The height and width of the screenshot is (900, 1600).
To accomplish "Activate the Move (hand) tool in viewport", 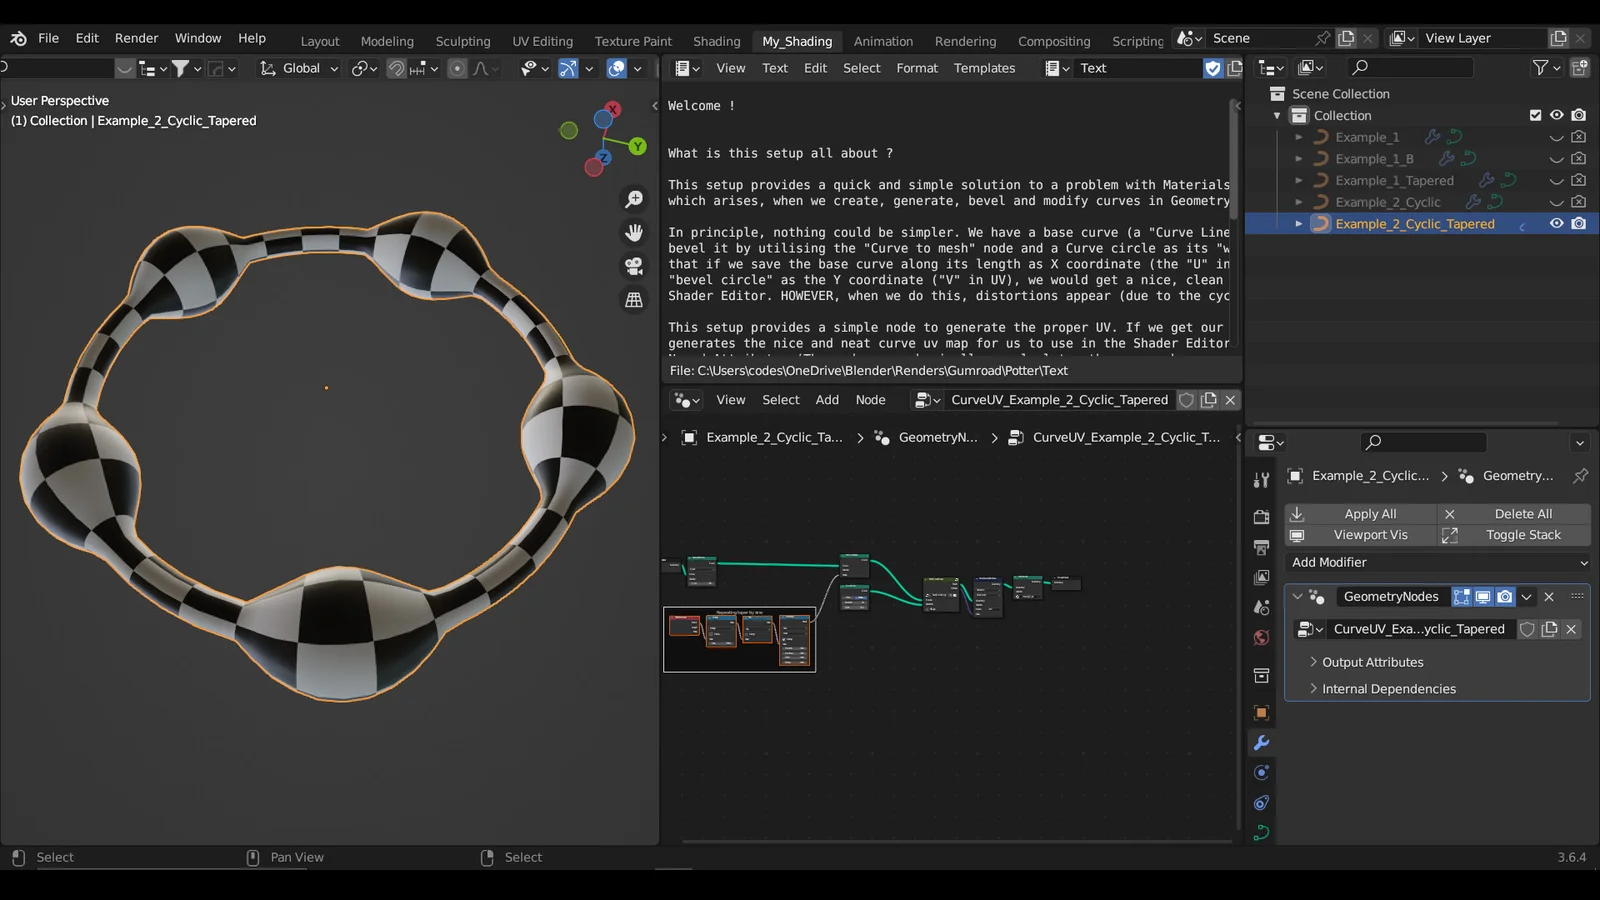I will pyautogui.click(x=634, y=232).
